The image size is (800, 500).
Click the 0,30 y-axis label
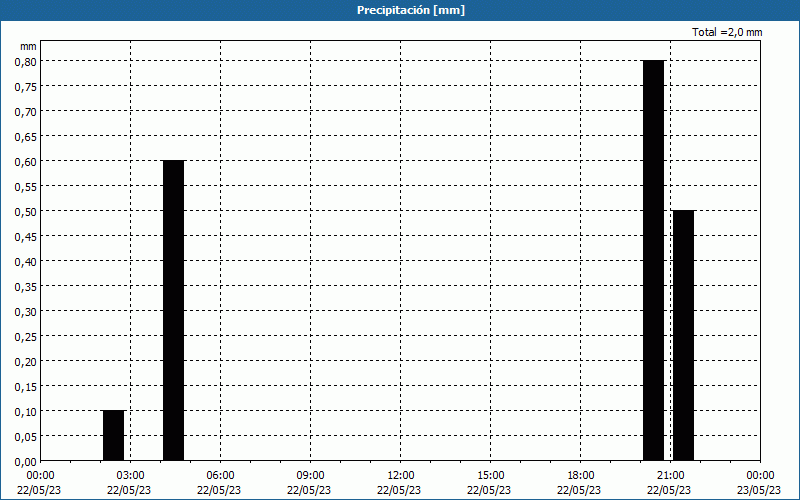click(x=26, y=312)
